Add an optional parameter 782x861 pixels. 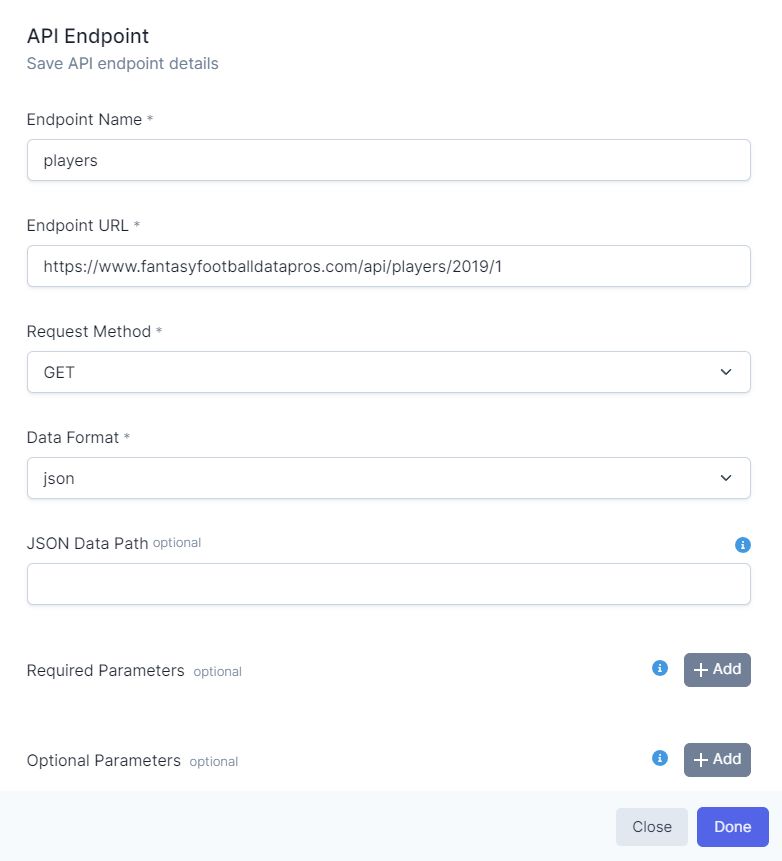tap(717, 759)
